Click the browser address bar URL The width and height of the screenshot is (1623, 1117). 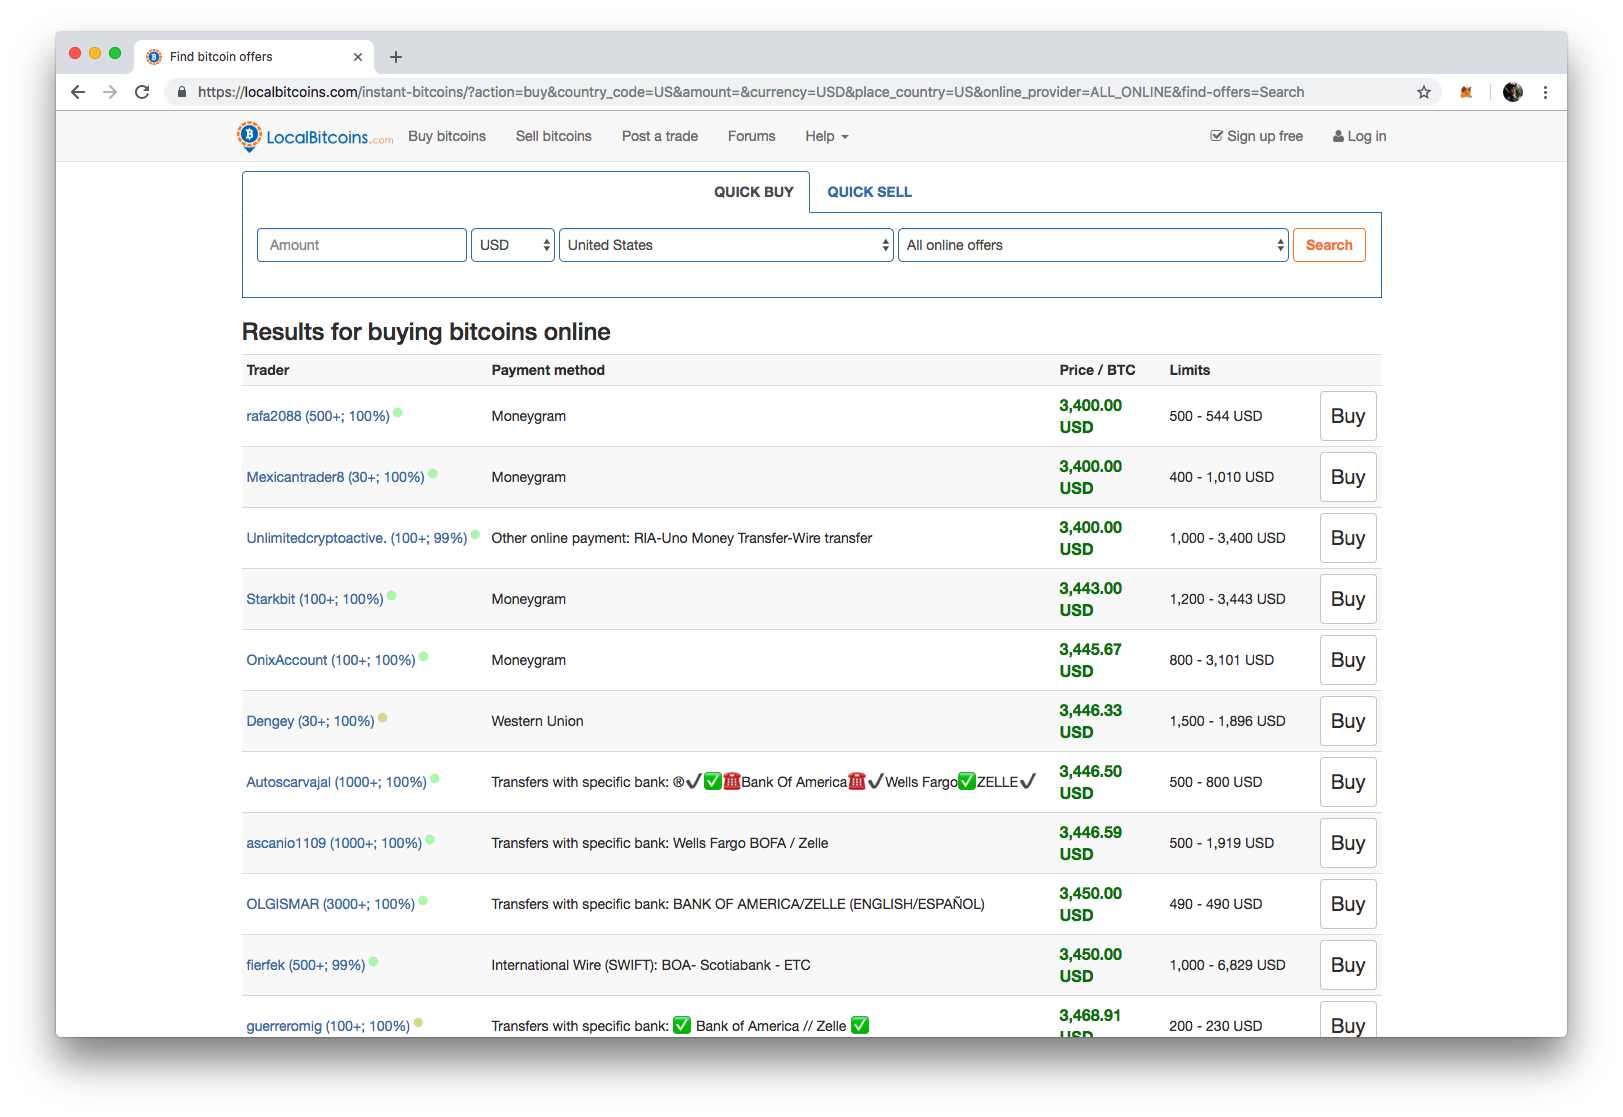[750, 92]
